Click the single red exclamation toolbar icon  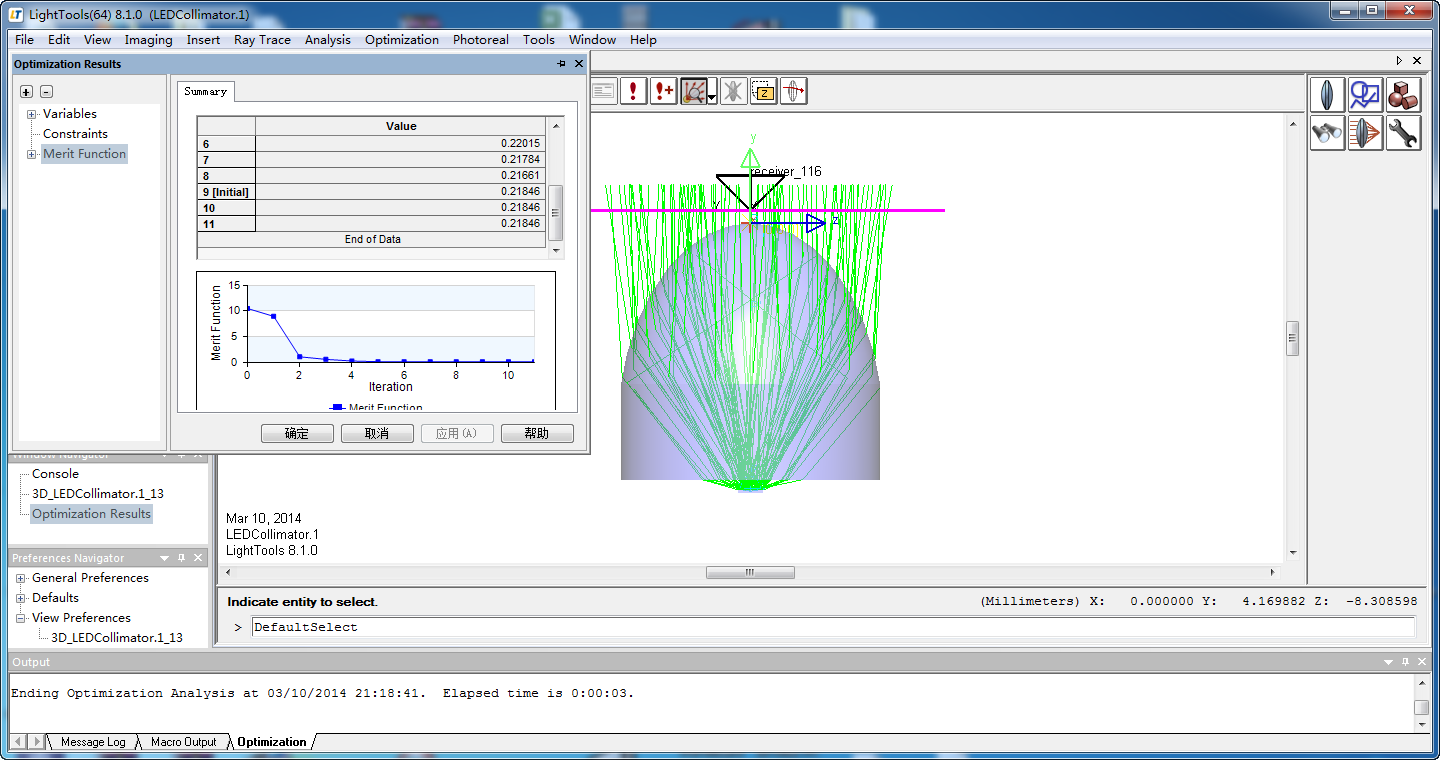click(x=633, y=91)
